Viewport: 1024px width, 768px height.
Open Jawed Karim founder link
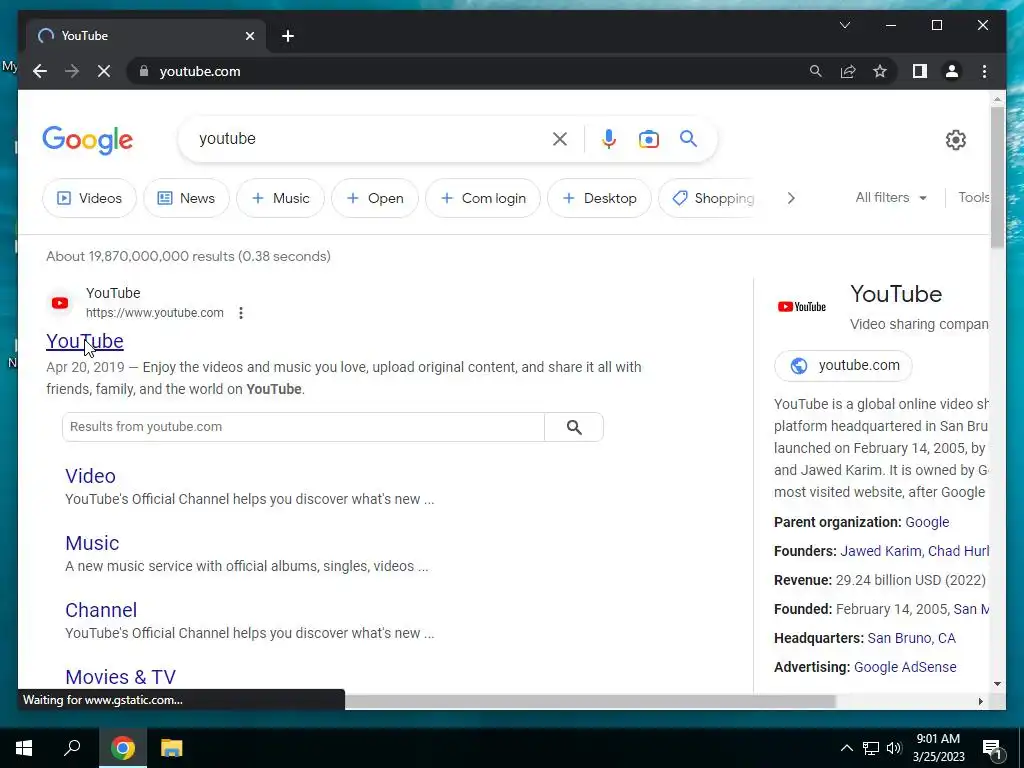(x=882, y=551)
